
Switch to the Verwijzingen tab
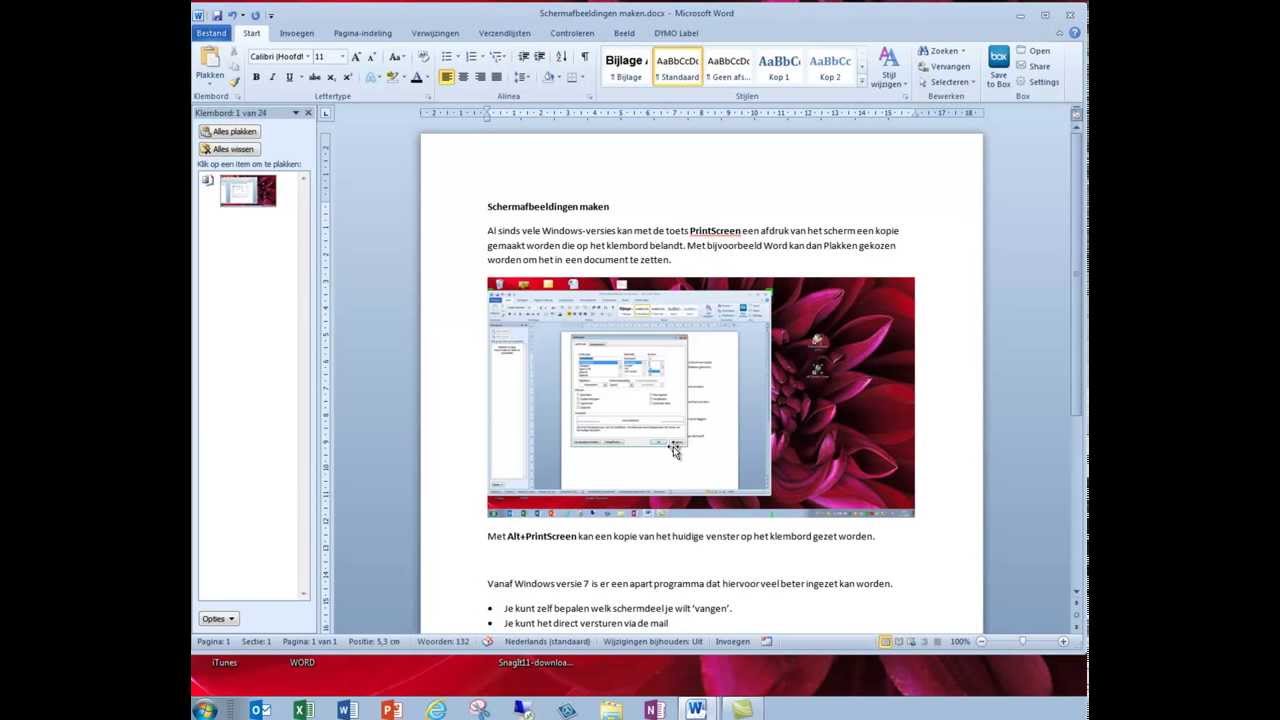tap(435, 33)
